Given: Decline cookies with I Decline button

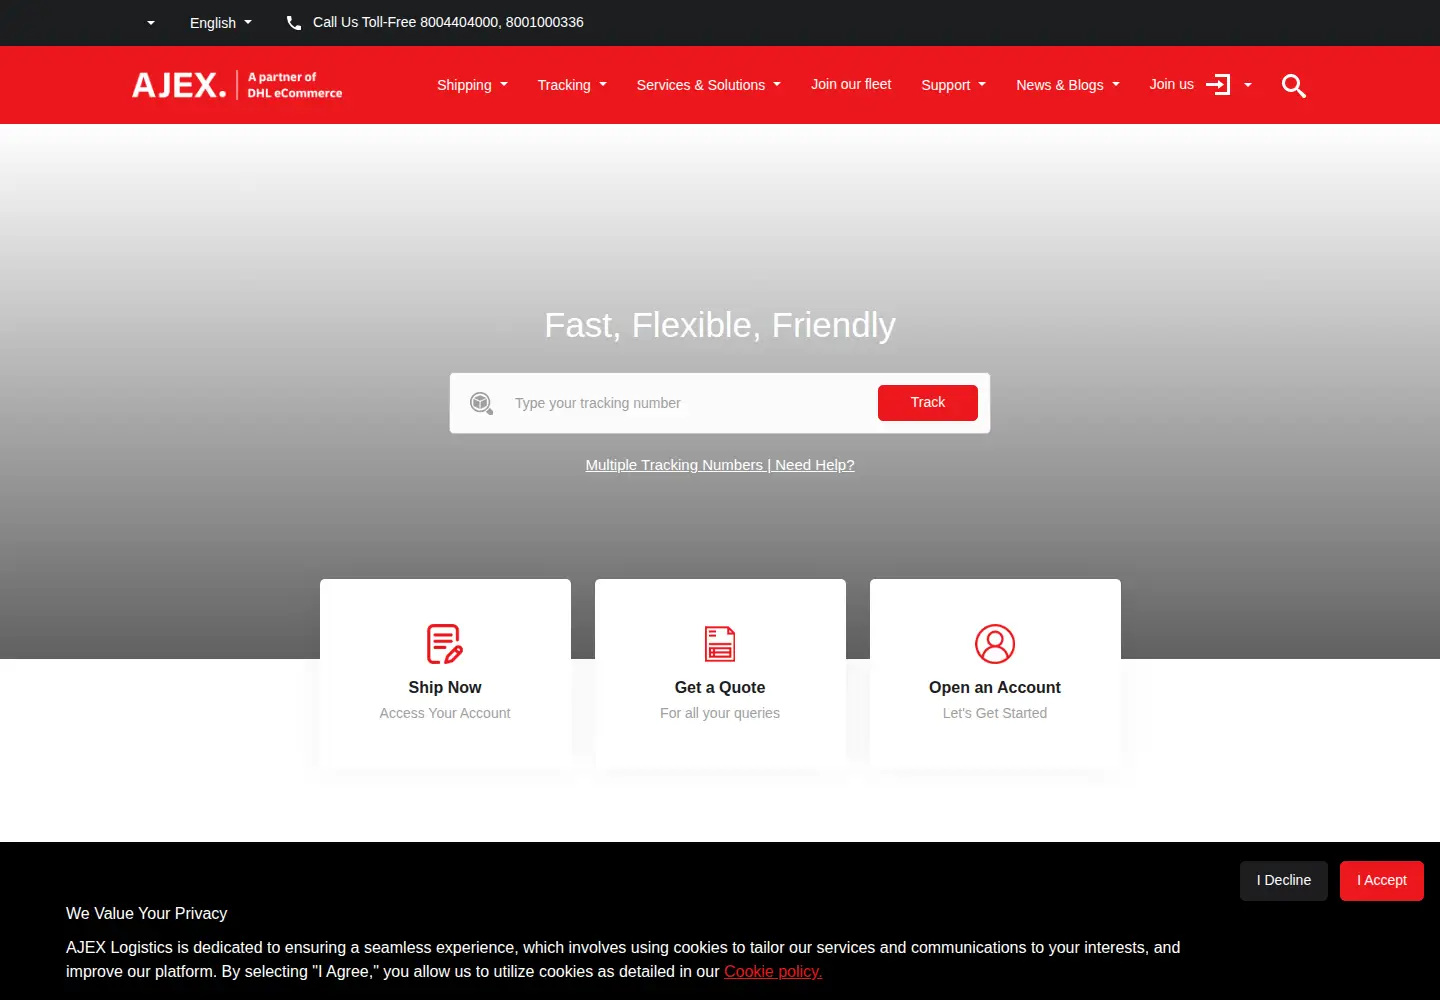Looking at the screenshot, I should pos(1284,881).
